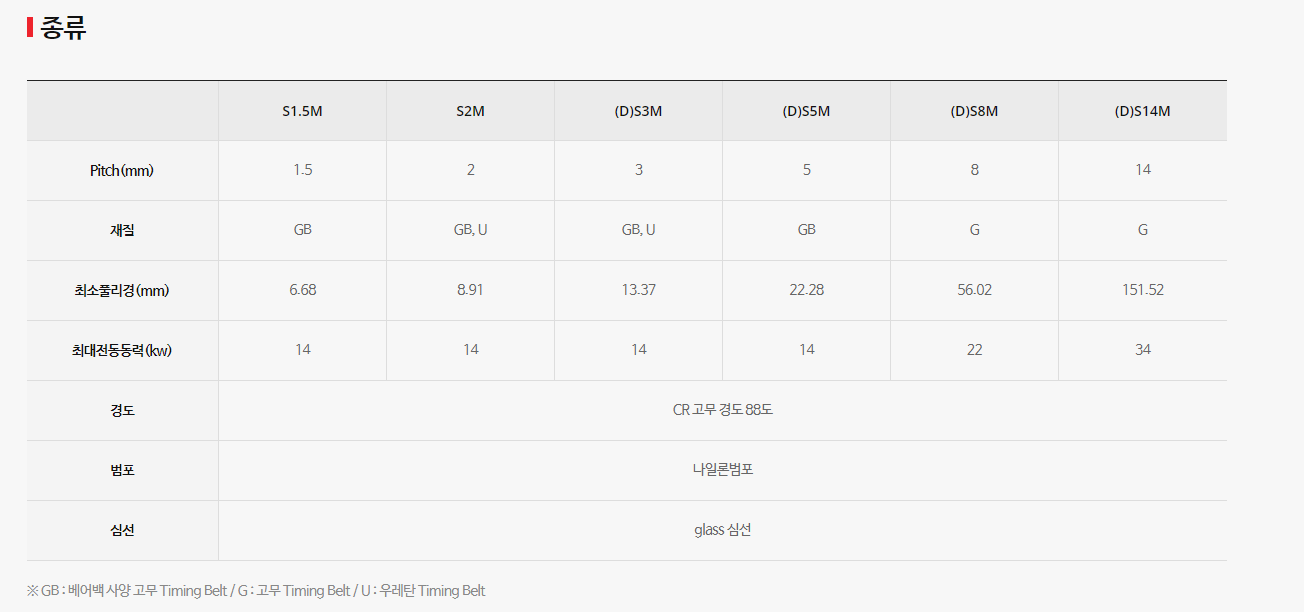This screenshot has width=1304, height=612.
Task: Click the 심선 row label
Action: (x=122, y=530)
